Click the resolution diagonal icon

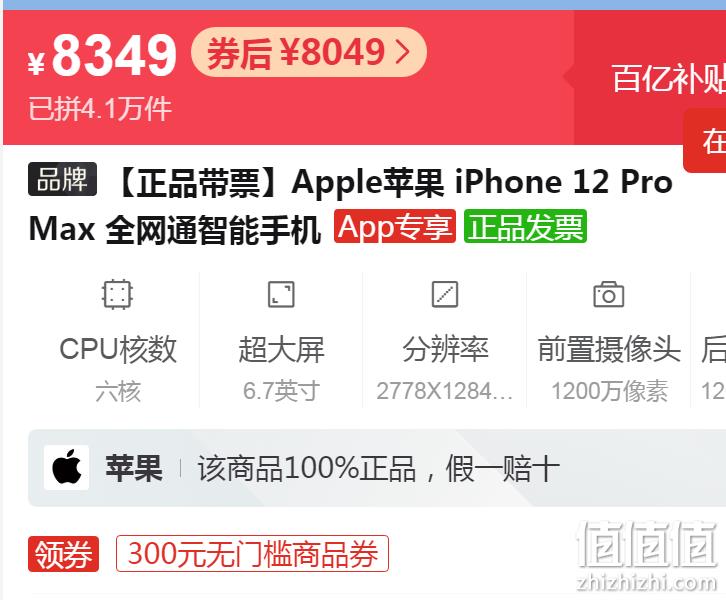[444, 294]
